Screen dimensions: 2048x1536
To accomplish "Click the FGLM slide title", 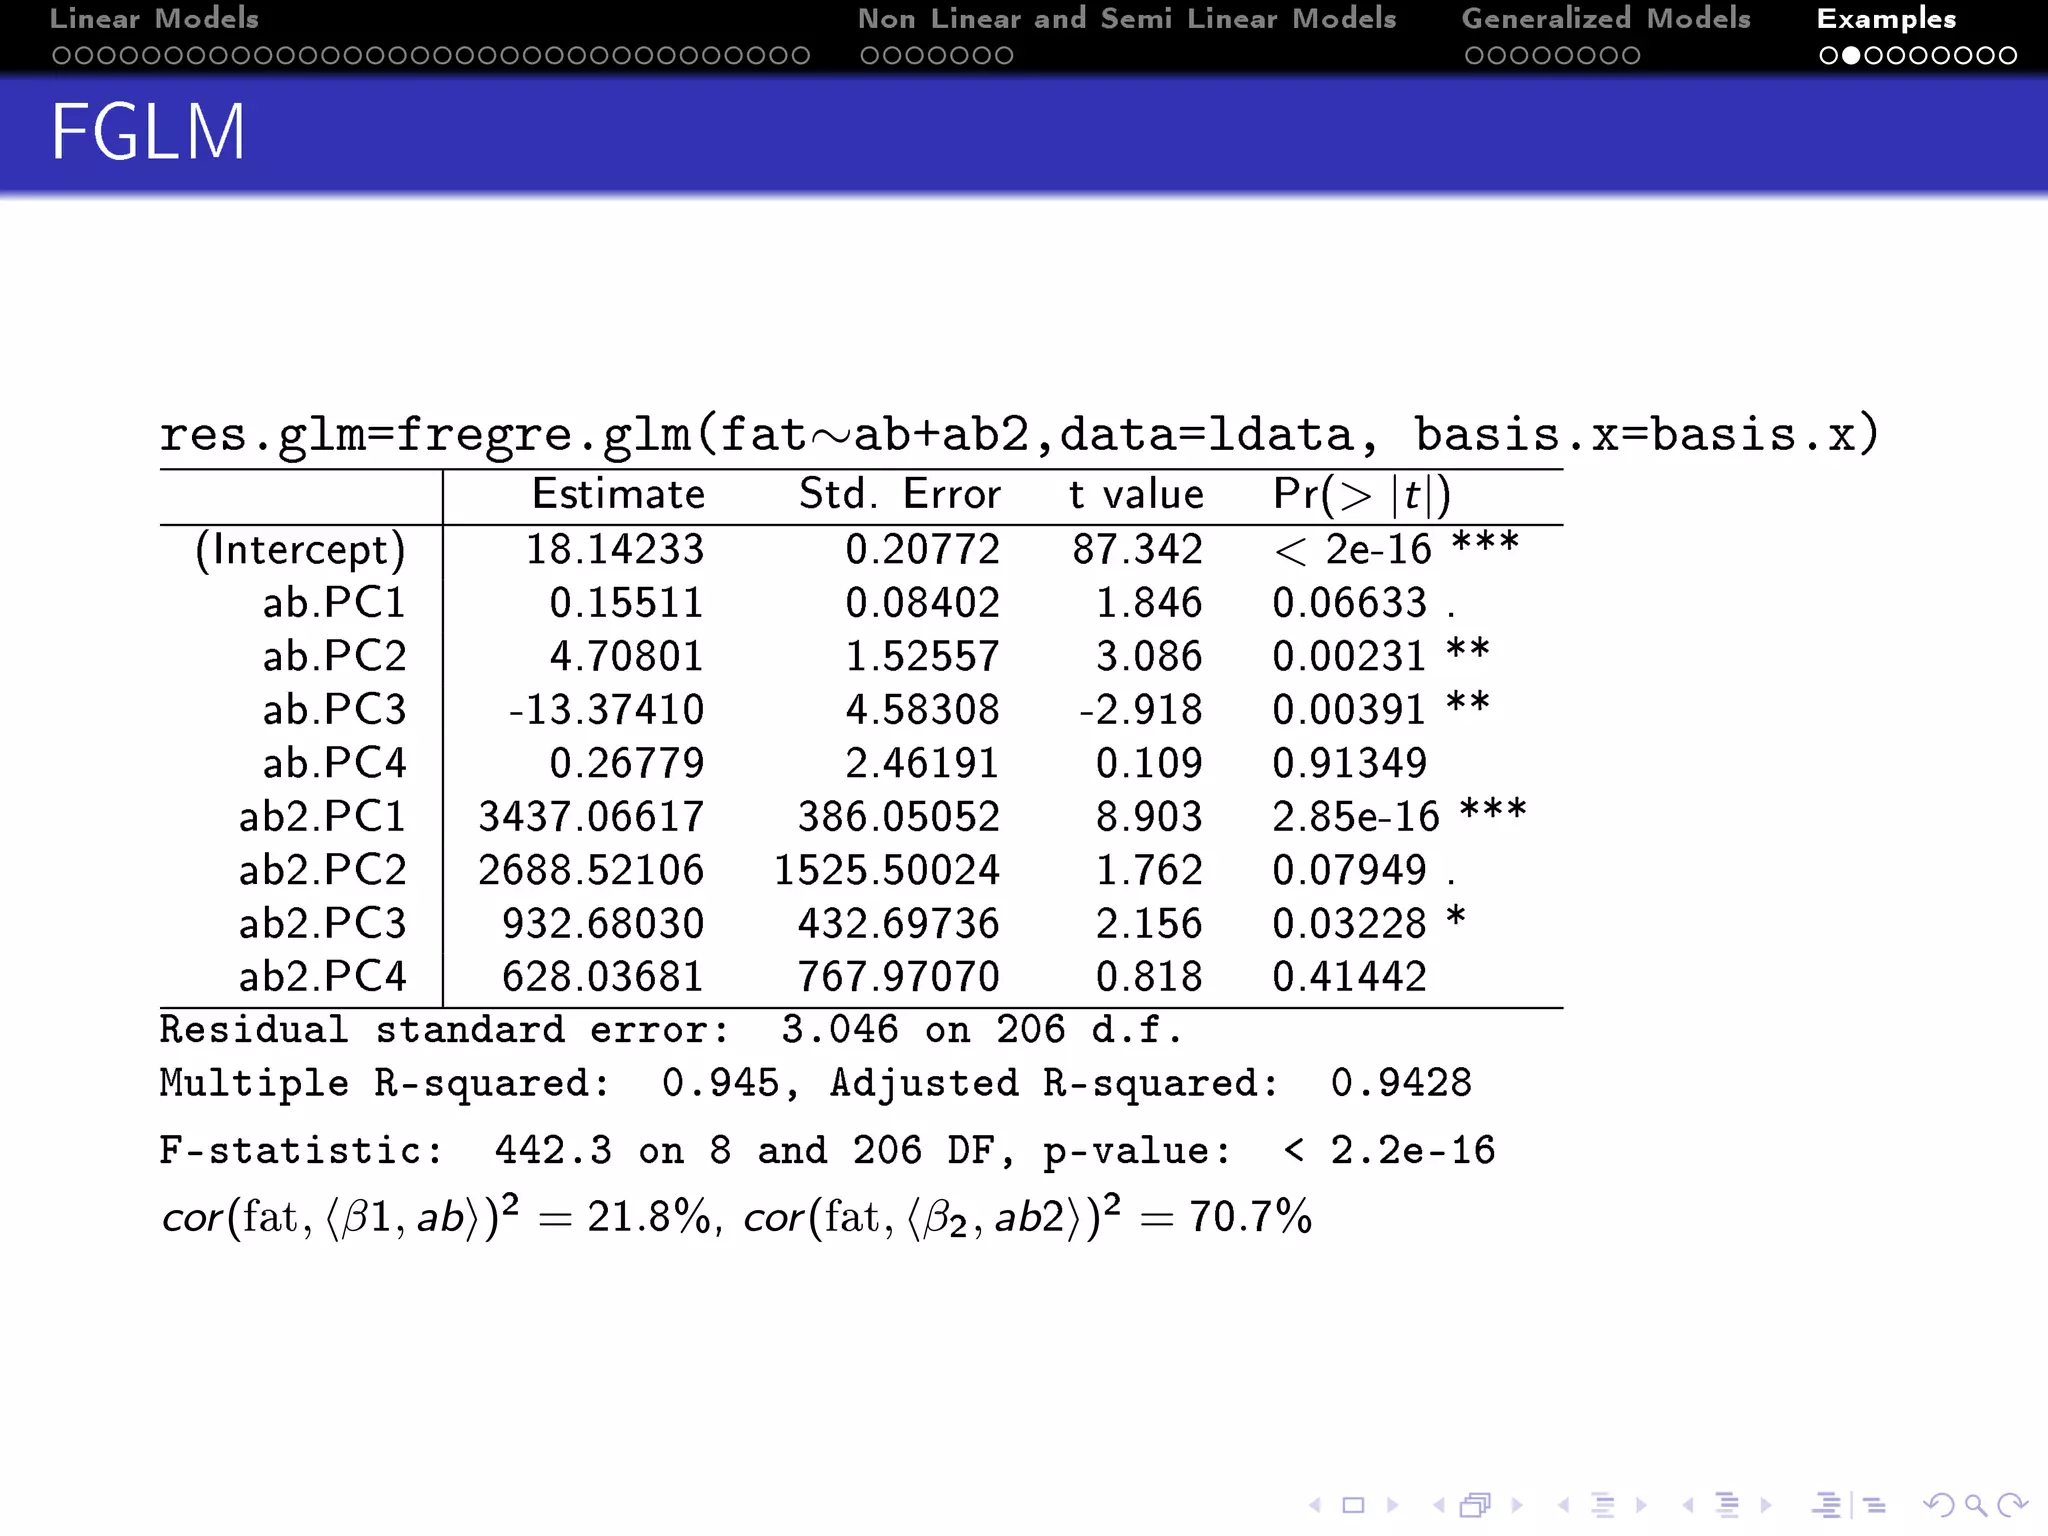I will point(148,132).
